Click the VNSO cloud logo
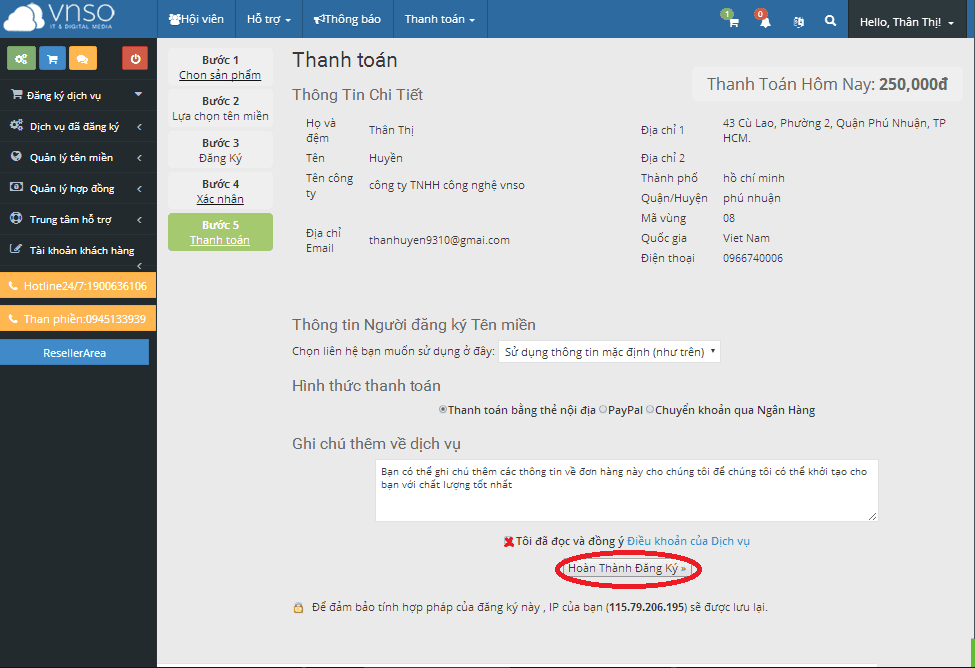This screenshot has height=668, width=975. (58, 17)
